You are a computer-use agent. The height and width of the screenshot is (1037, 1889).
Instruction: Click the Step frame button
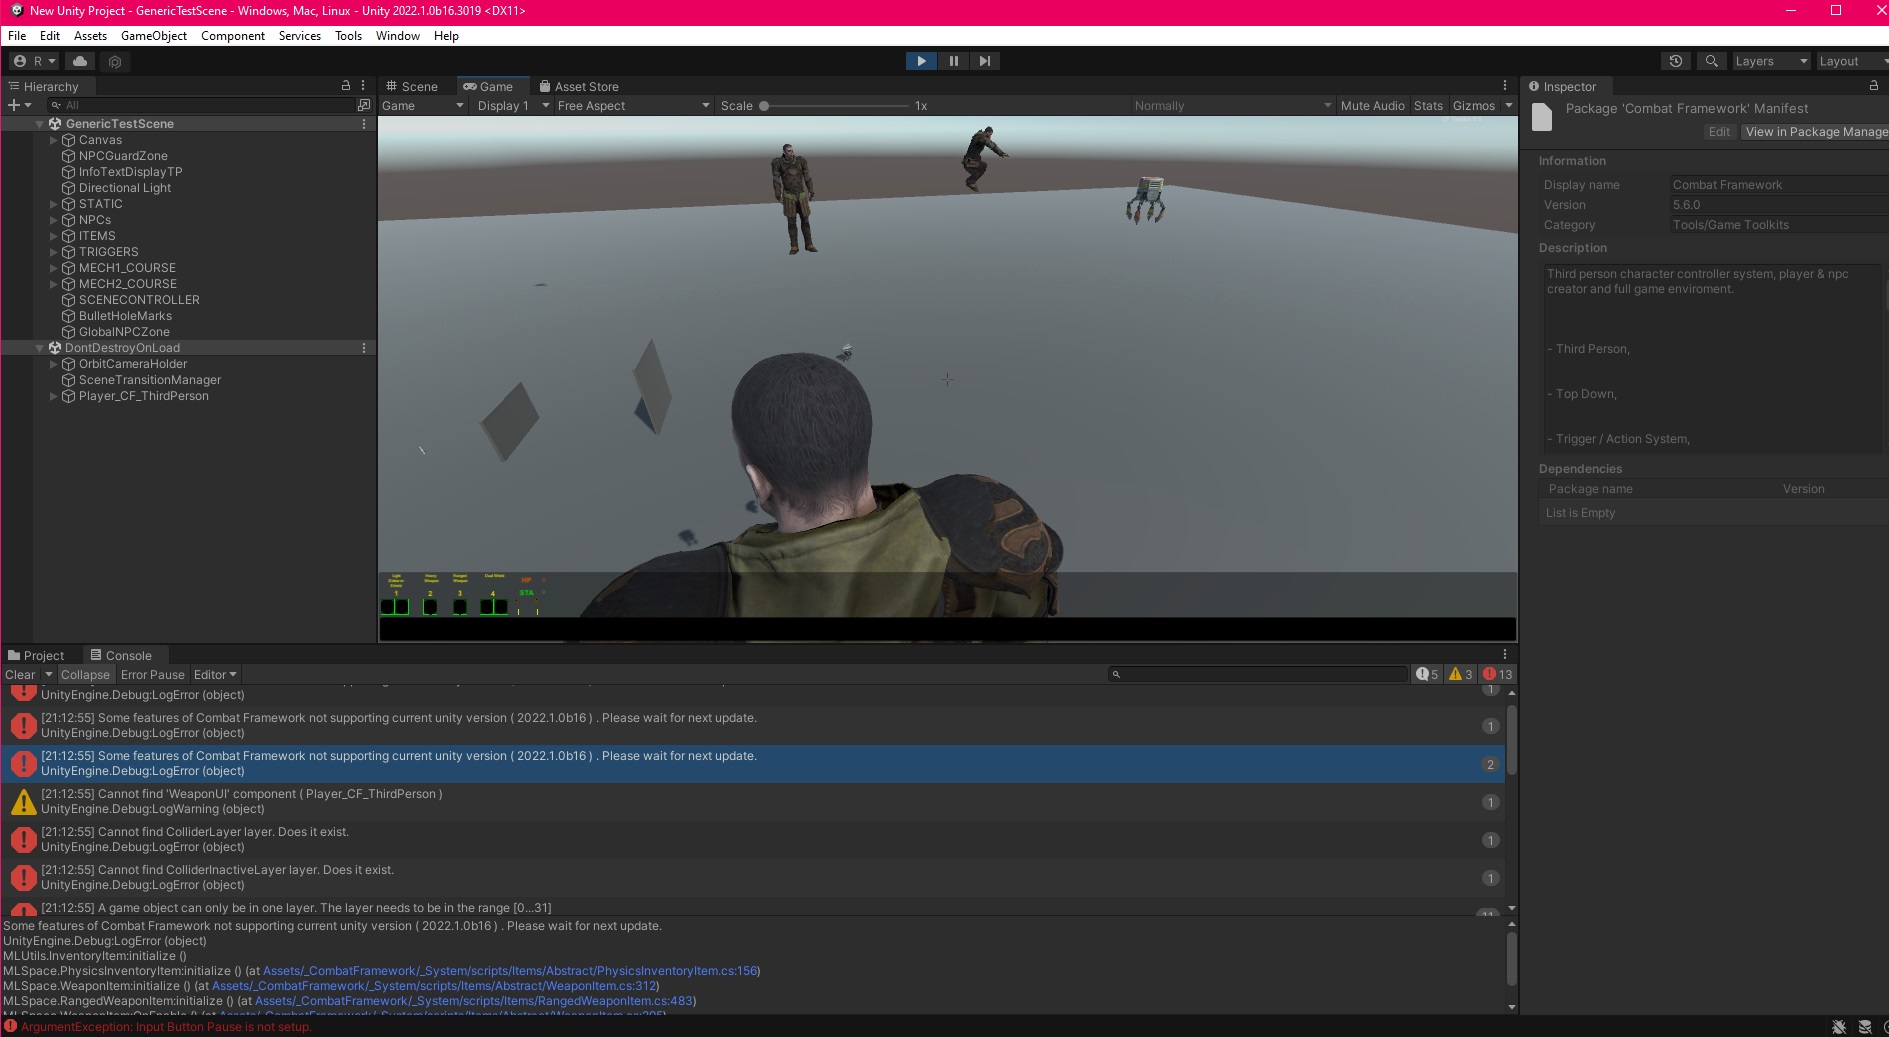(985, 61)
